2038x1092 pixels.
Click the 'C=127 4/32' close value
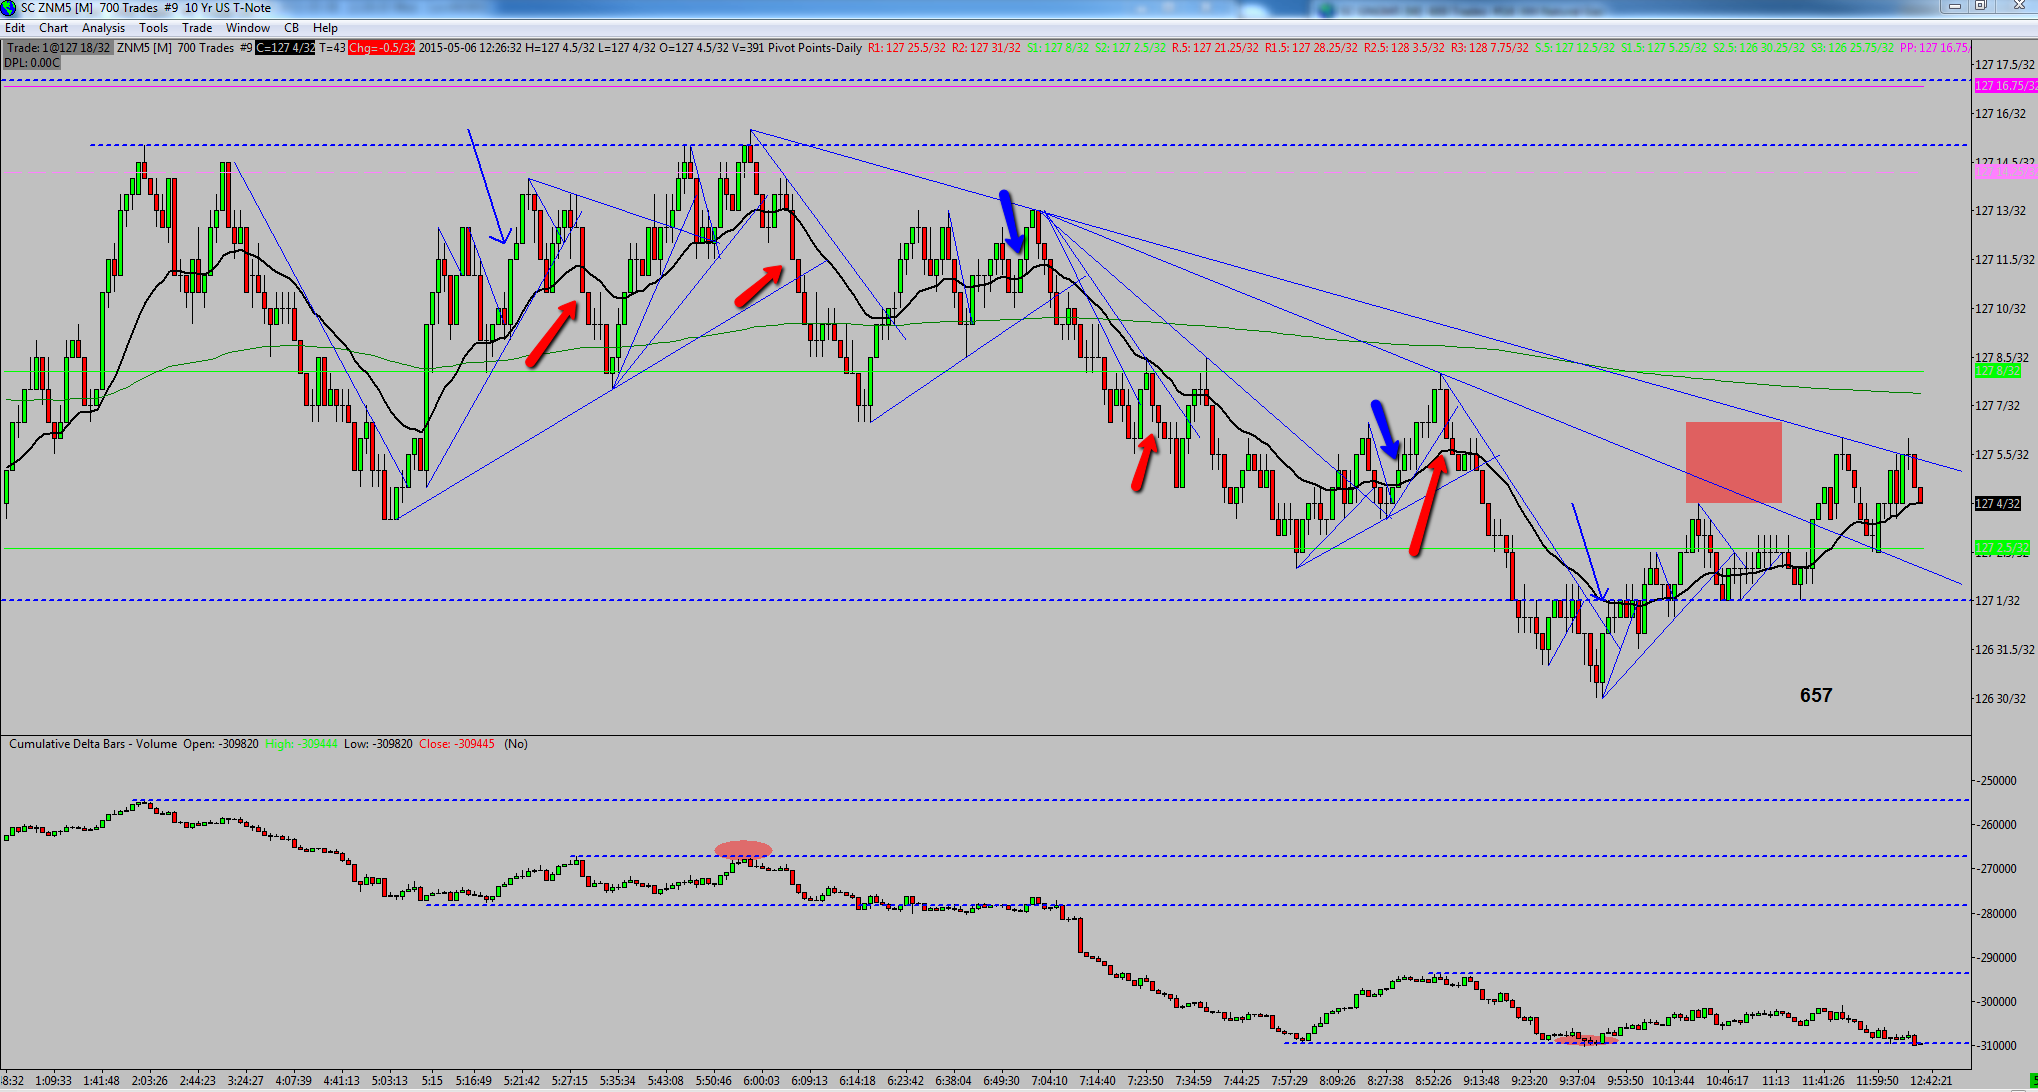(285, 47)
